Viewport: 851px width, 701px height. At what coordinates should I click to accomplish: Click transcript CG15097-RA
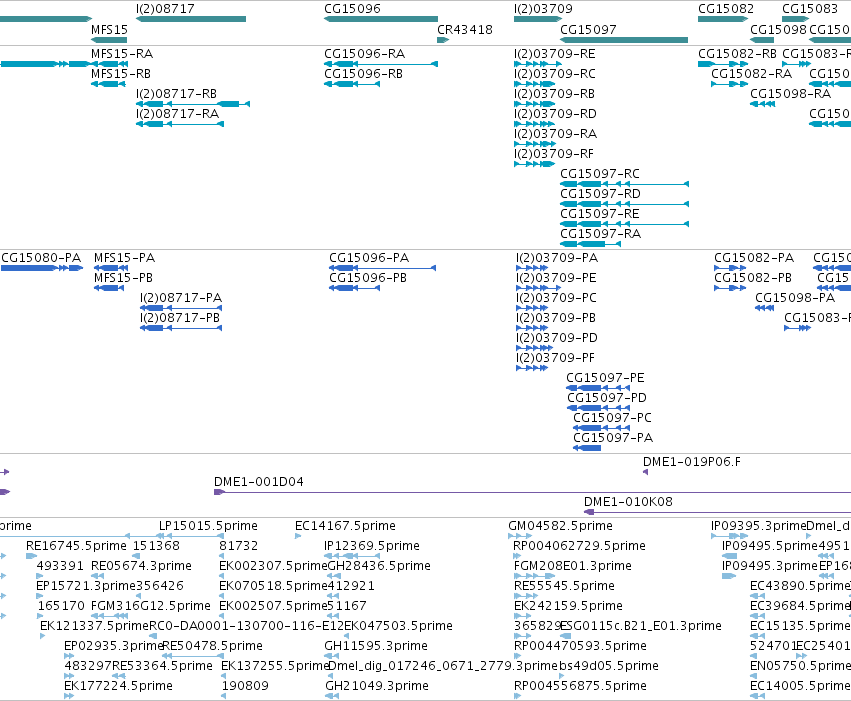tap(590, 244)
